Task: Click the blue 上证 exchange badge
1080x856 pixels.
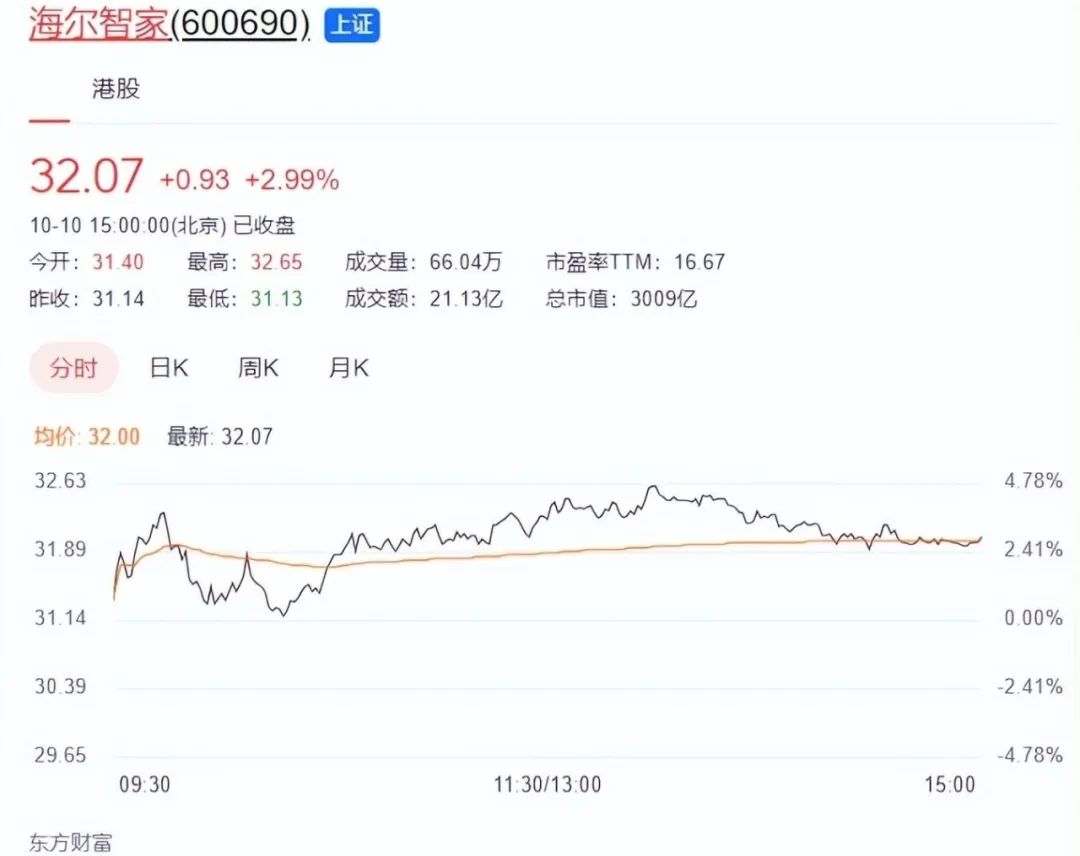Action: coord(352,25)
